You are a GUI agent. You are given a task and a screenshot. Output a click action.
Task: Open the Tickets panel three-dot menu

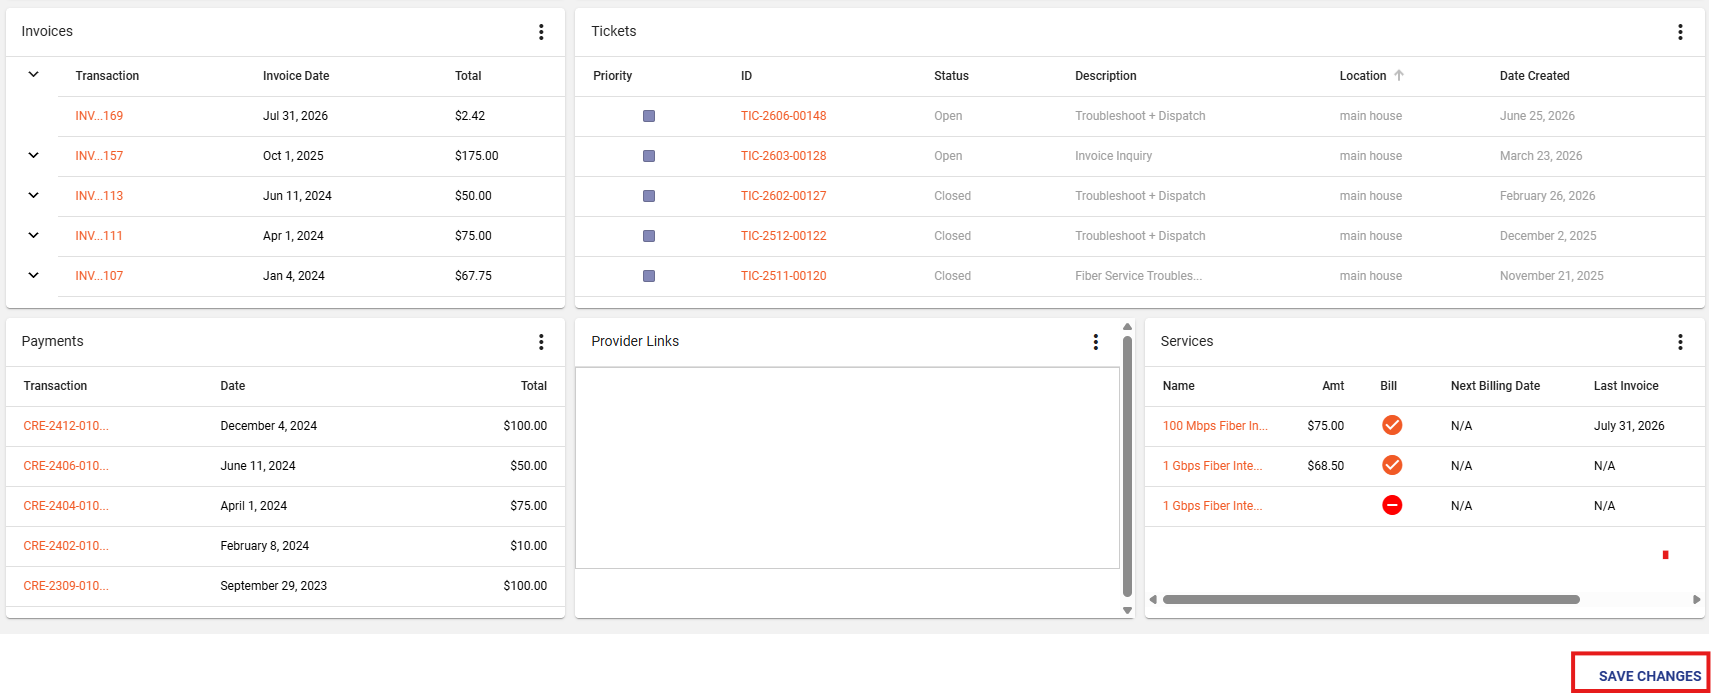click(x=1680, y=32)
